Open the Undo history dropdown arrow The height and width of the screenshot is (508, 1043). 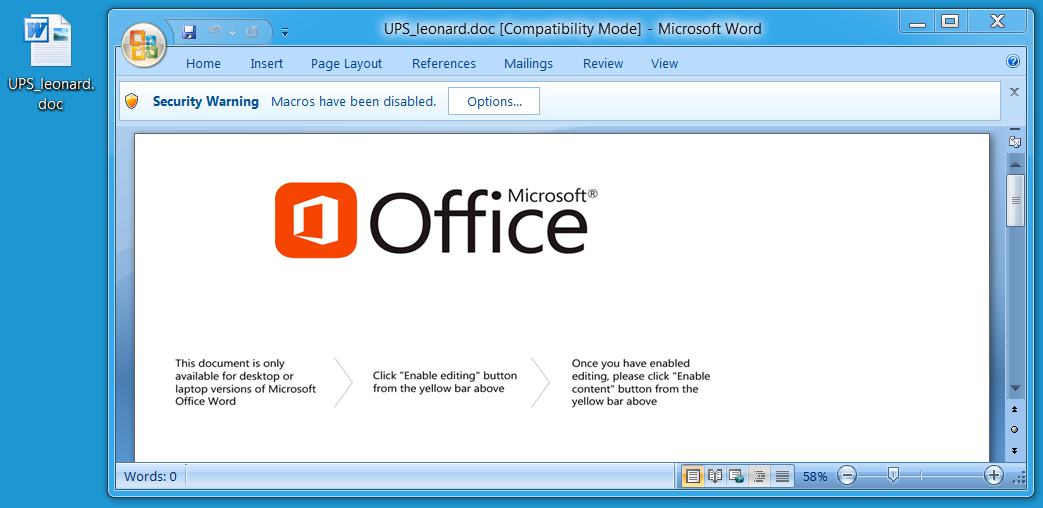tap(232, 32)
